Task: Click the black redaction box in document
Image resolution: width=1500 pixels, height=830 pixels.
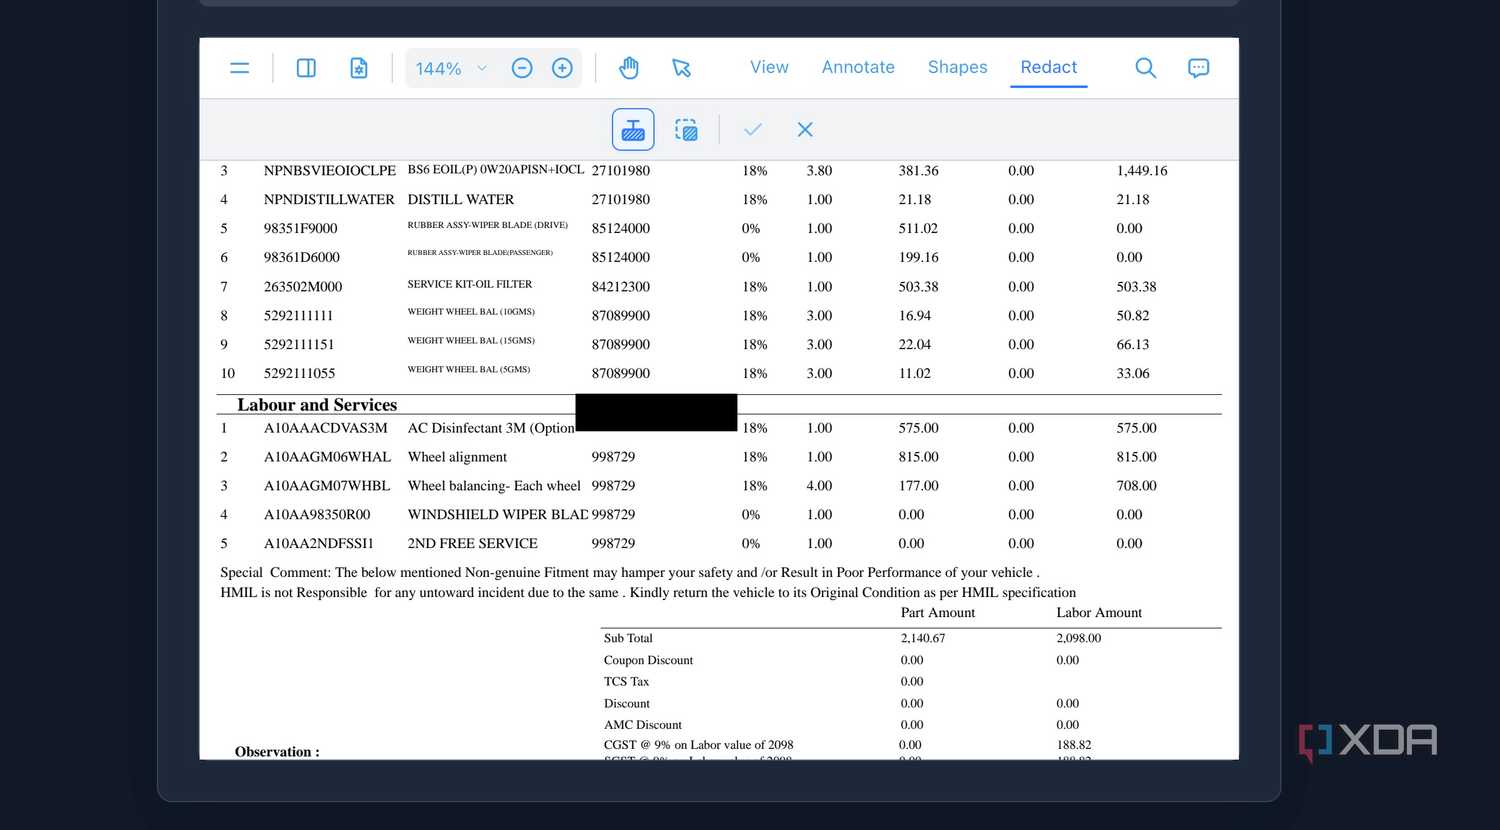Action: point(656,412)
